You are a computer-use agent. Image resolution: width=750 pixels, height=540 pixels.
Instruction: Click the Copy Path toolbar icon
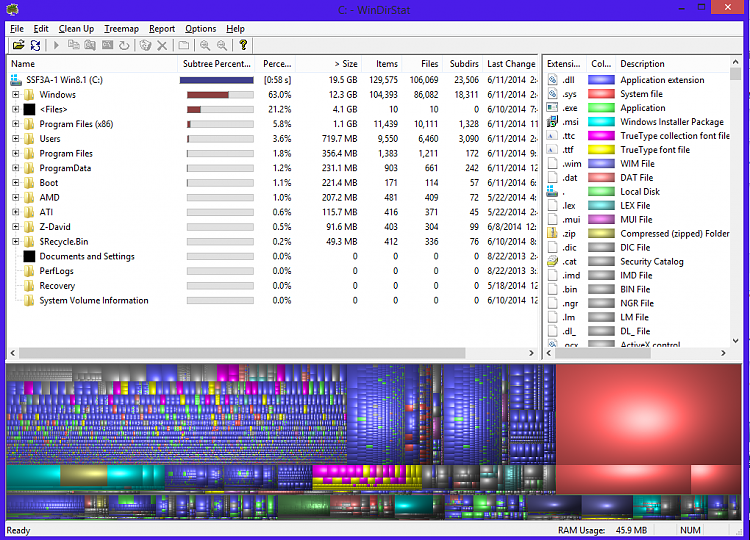coord(73,45)
